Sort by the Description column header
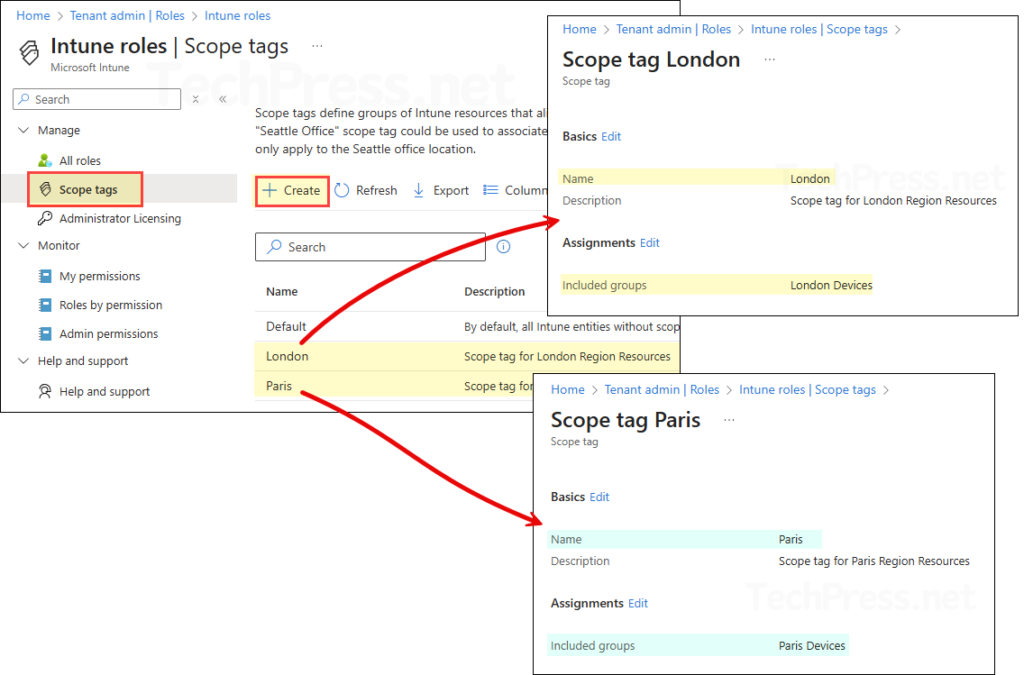The width and height of the screenshot is (1024, 675). tap(494, 292)
